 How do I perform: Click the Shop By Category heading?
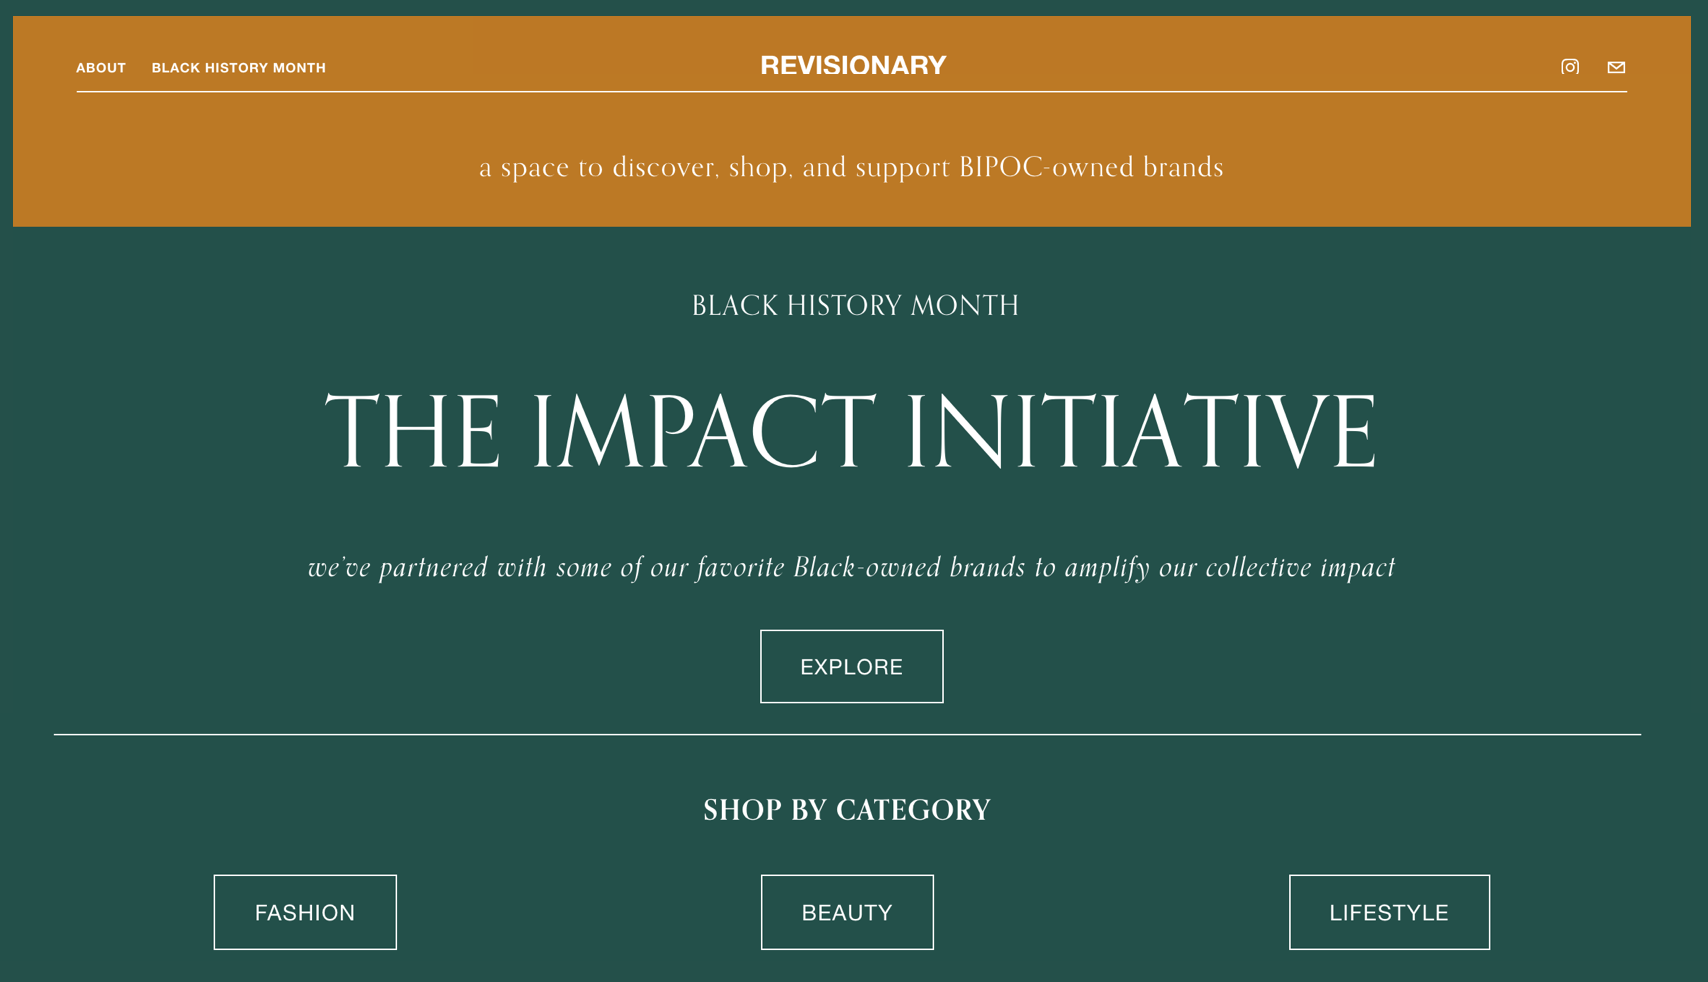846,810
